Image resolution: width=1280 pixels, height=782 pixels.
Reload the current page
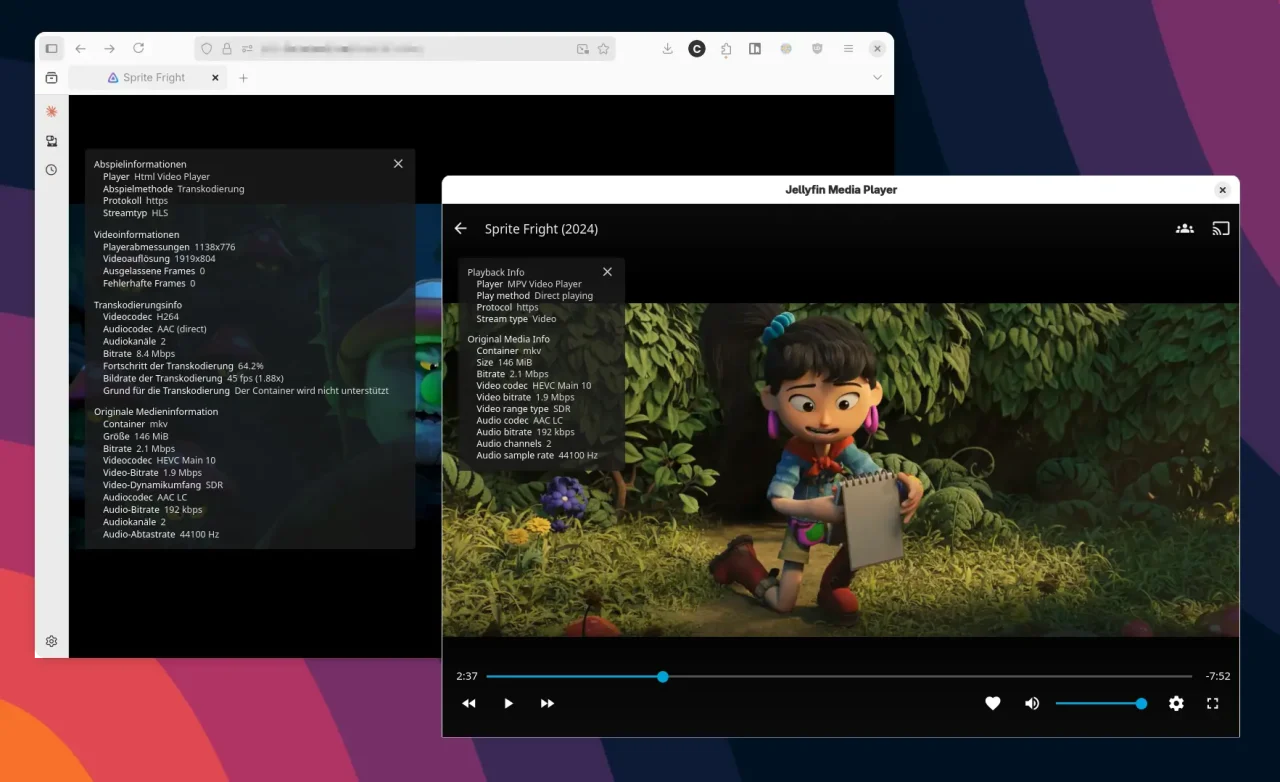coord(139,48)
